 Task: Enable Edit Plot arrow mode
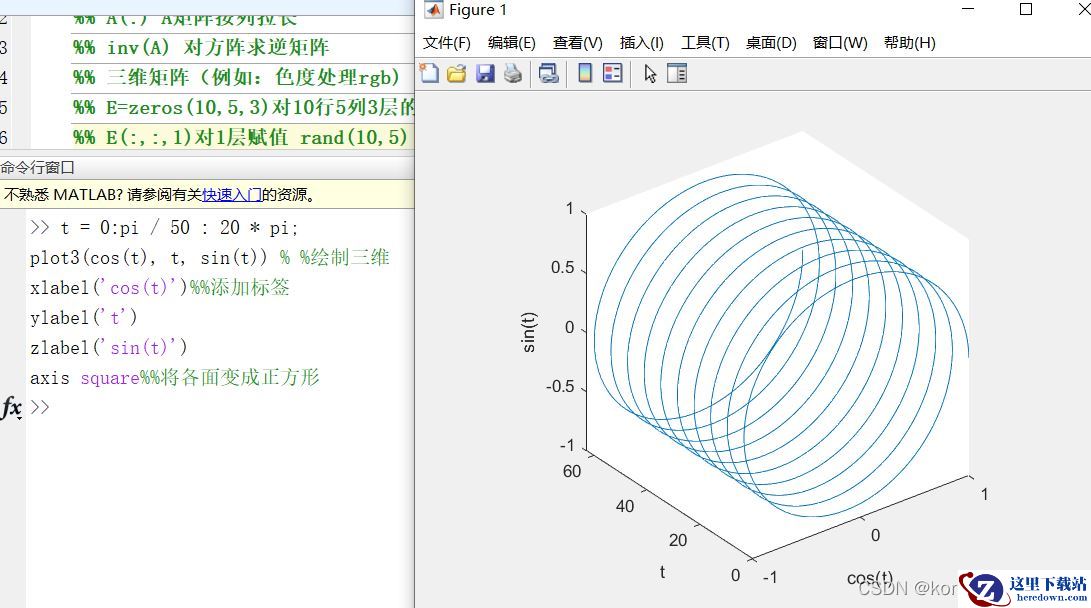coord(650,74)
